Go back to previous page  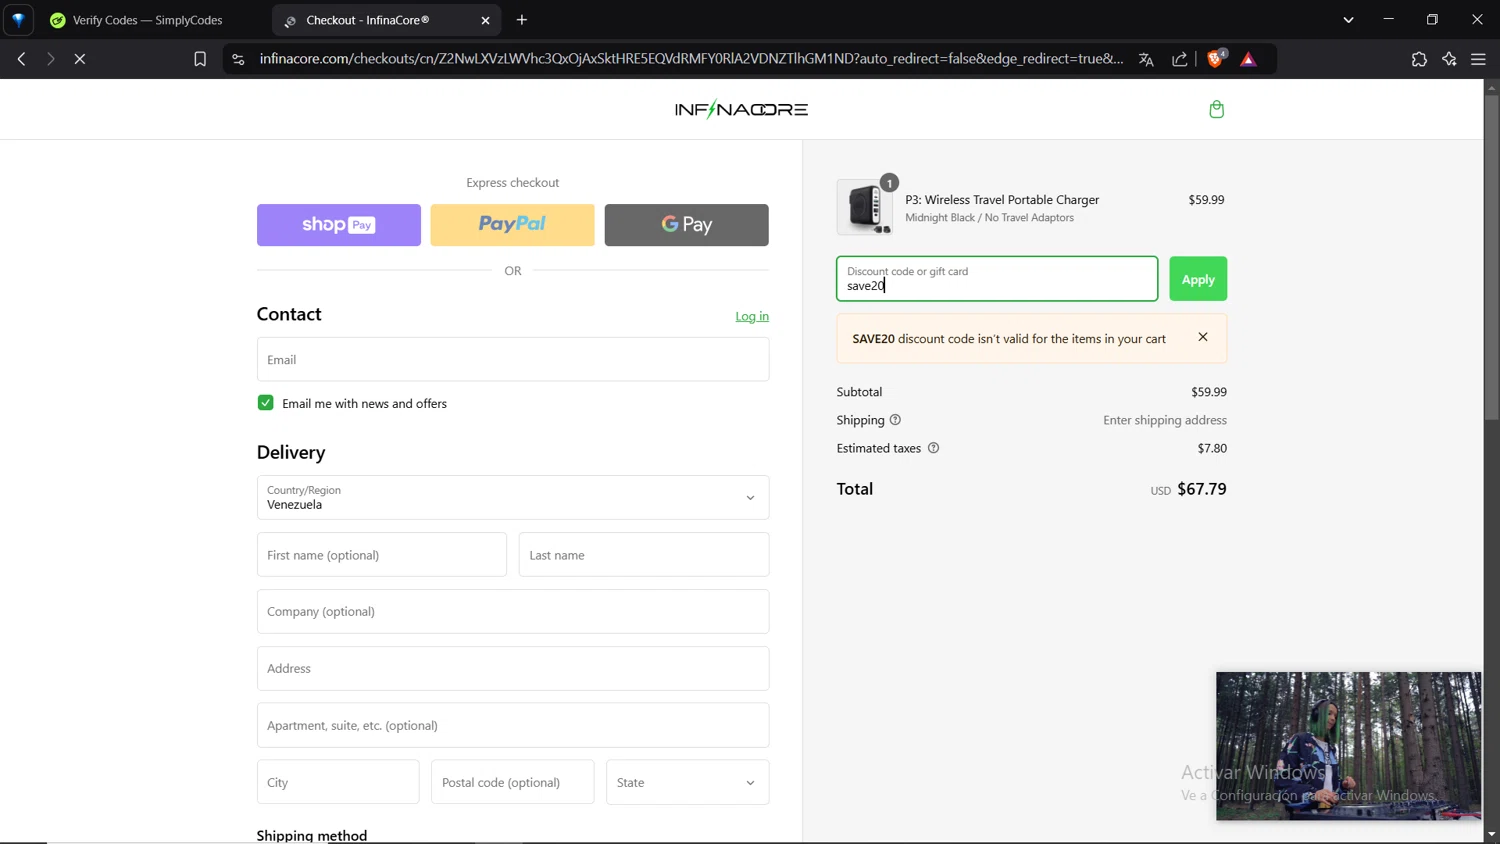pyautogui.click(x=21, y=59)
